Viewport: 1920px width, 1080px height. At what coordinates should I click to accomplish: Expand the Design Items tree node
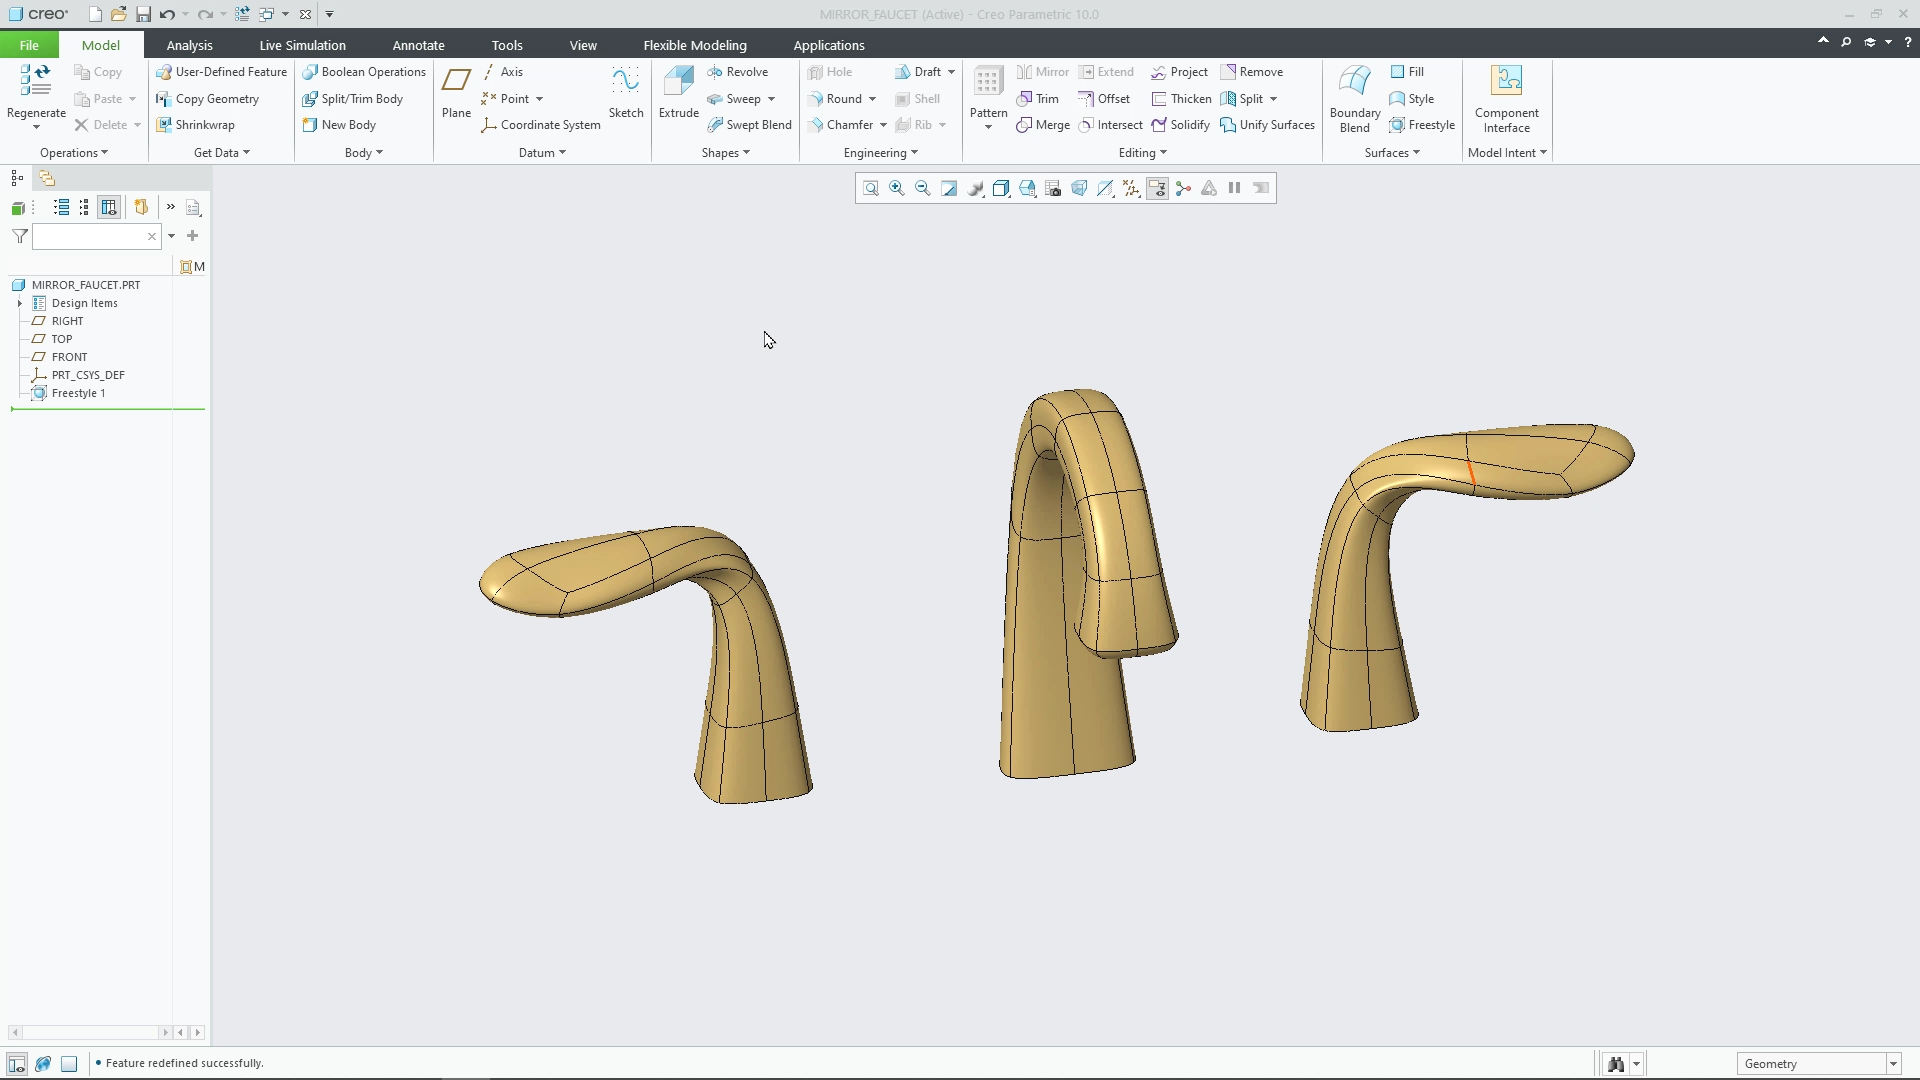tap(18, 303)
